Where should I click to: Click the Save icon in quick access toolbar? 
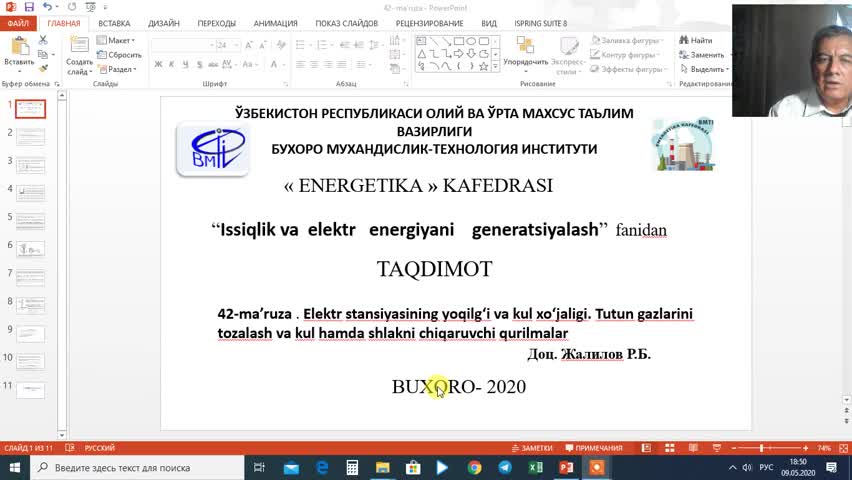(x=29, y=7)
